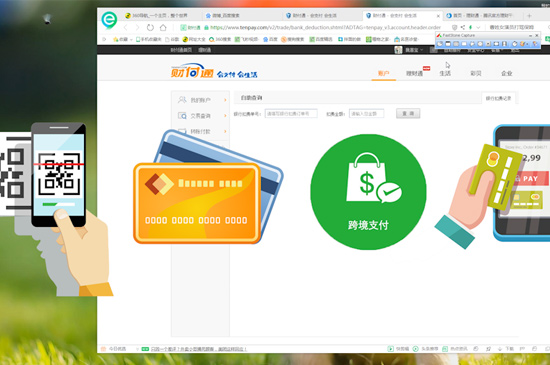Viewport: 550px width, 365px height.
Task: Open the 百度 bookmark in favorites bar
Action: point(270,39)
